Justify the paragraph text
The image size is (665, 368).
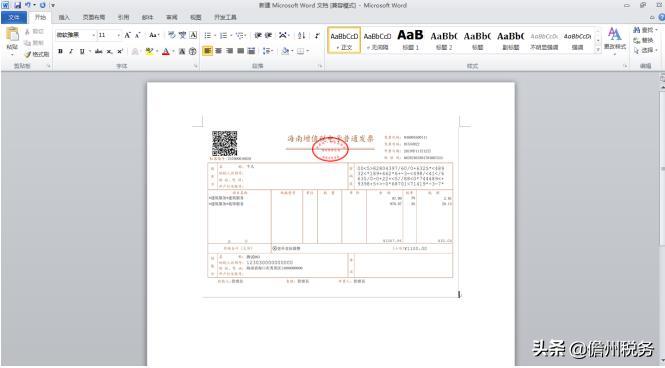coord(240,51)
